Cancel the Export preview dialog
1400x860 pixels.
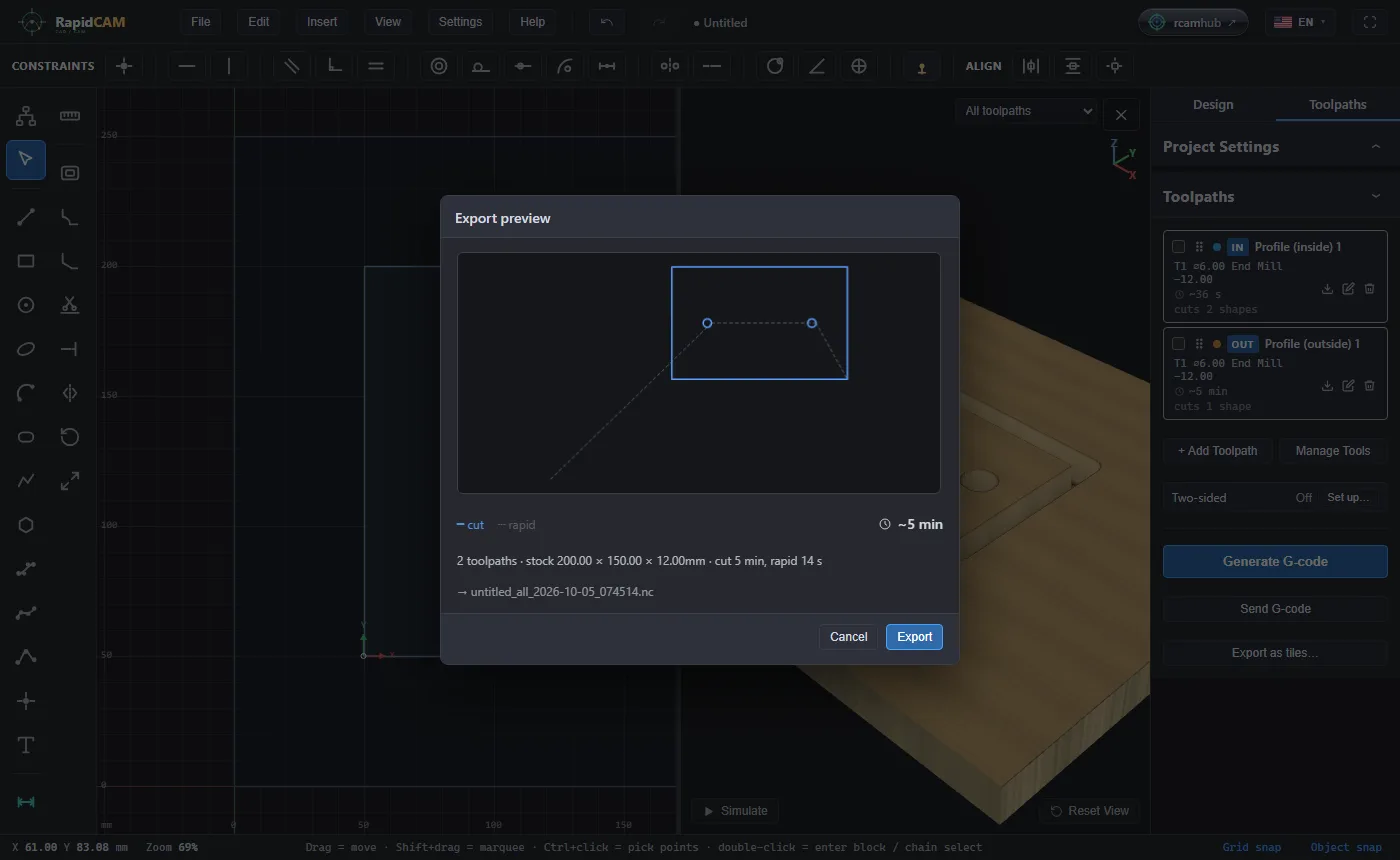pyautogui.click(x=848, y=637)
